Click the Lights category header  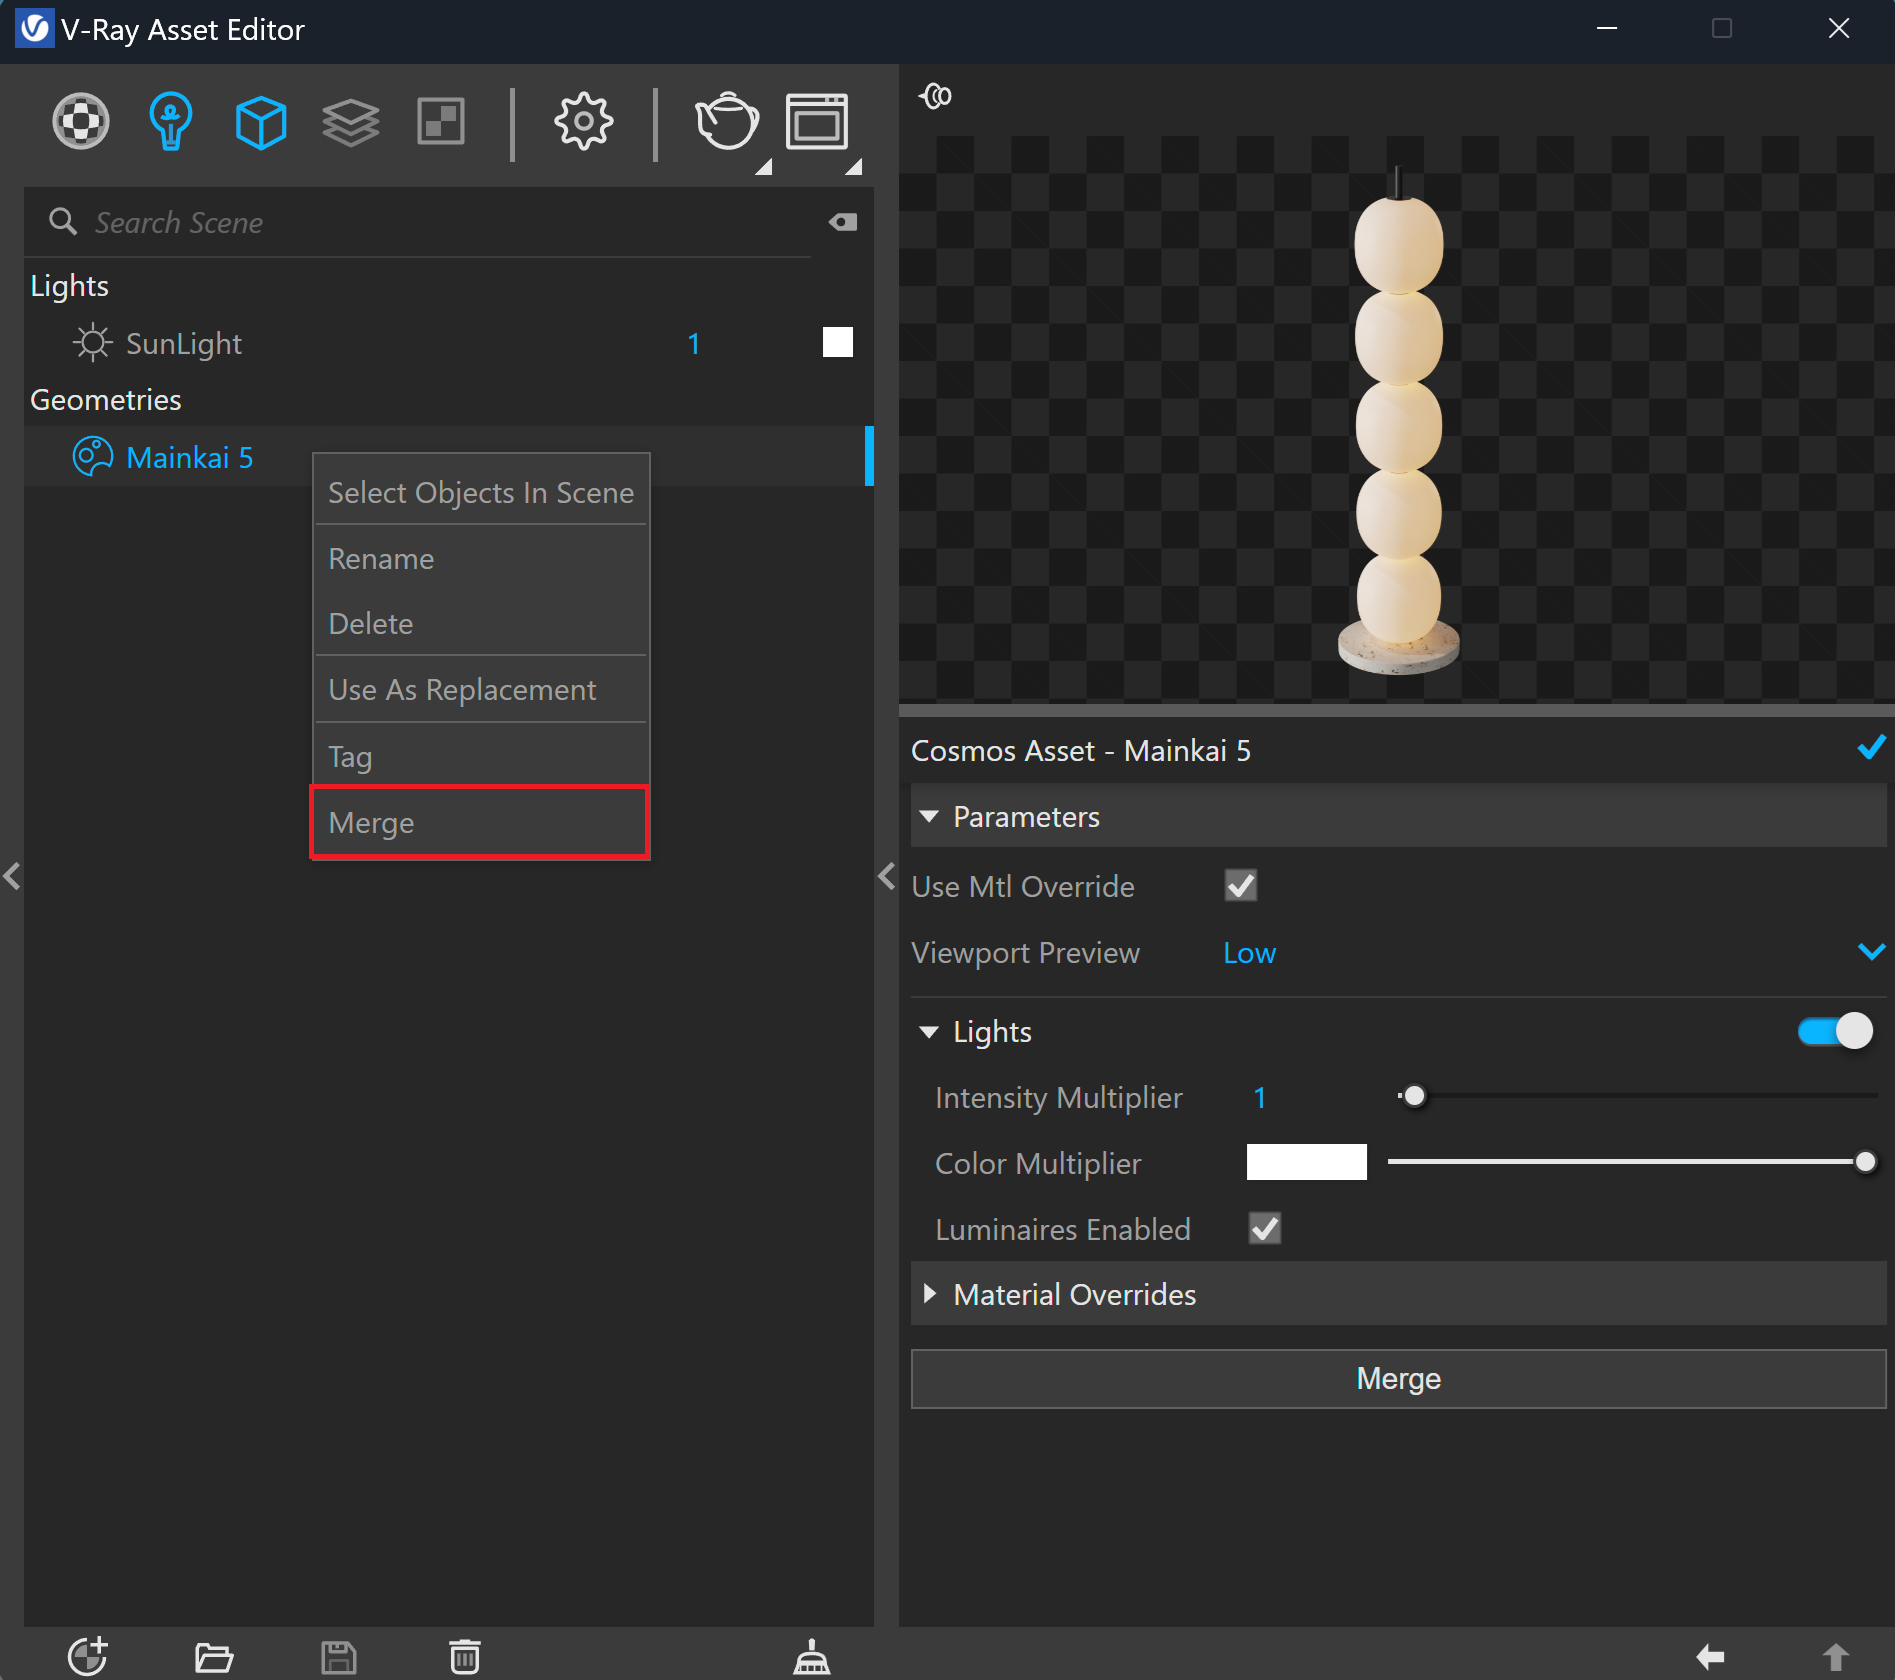69,286
